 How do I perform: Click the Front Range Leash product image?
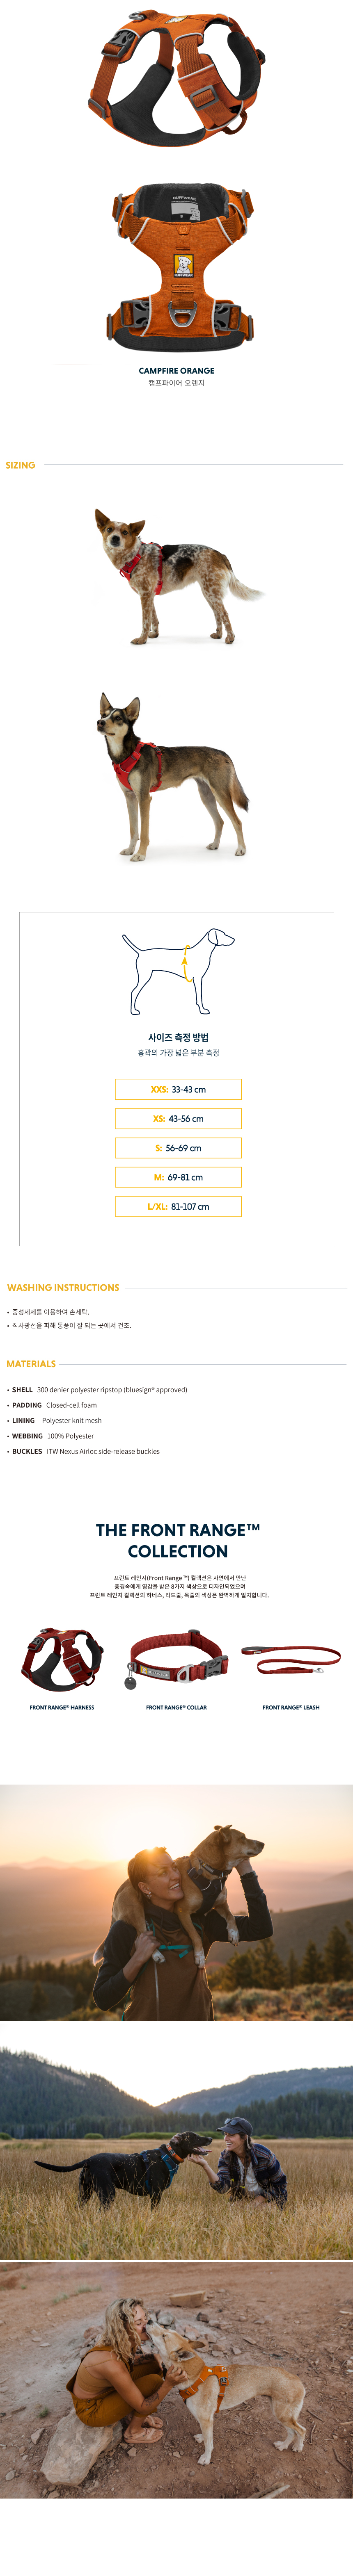click(291, 1660)
